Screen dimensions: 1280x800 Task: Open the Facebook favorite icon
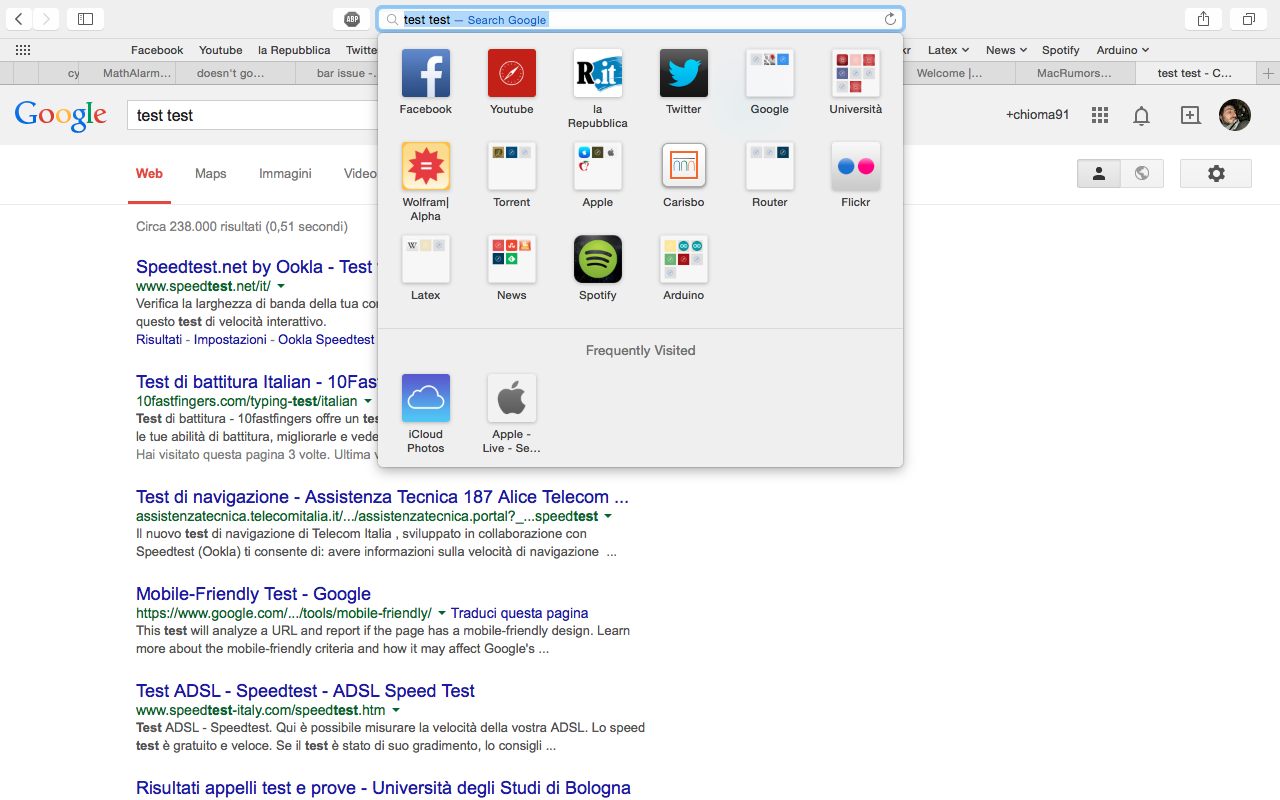[x=426, y=74]
